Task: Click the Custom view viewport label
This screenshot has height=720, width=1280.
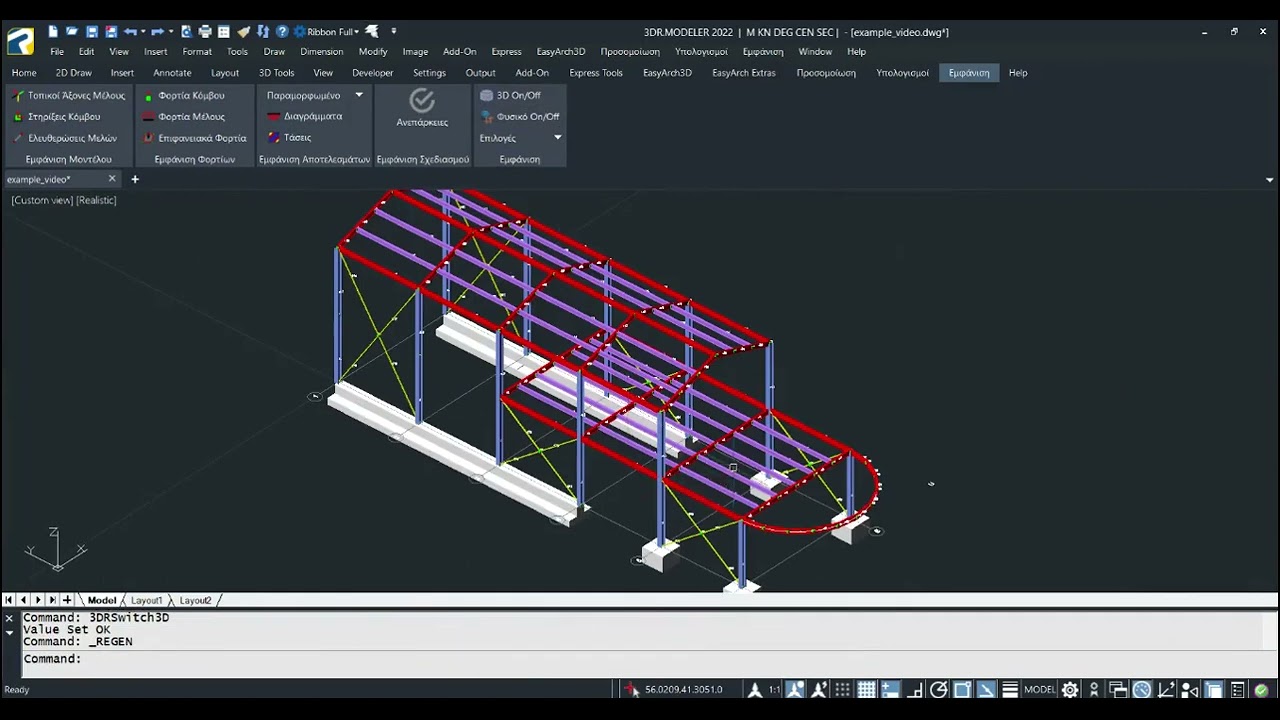Action: [42, 200]
